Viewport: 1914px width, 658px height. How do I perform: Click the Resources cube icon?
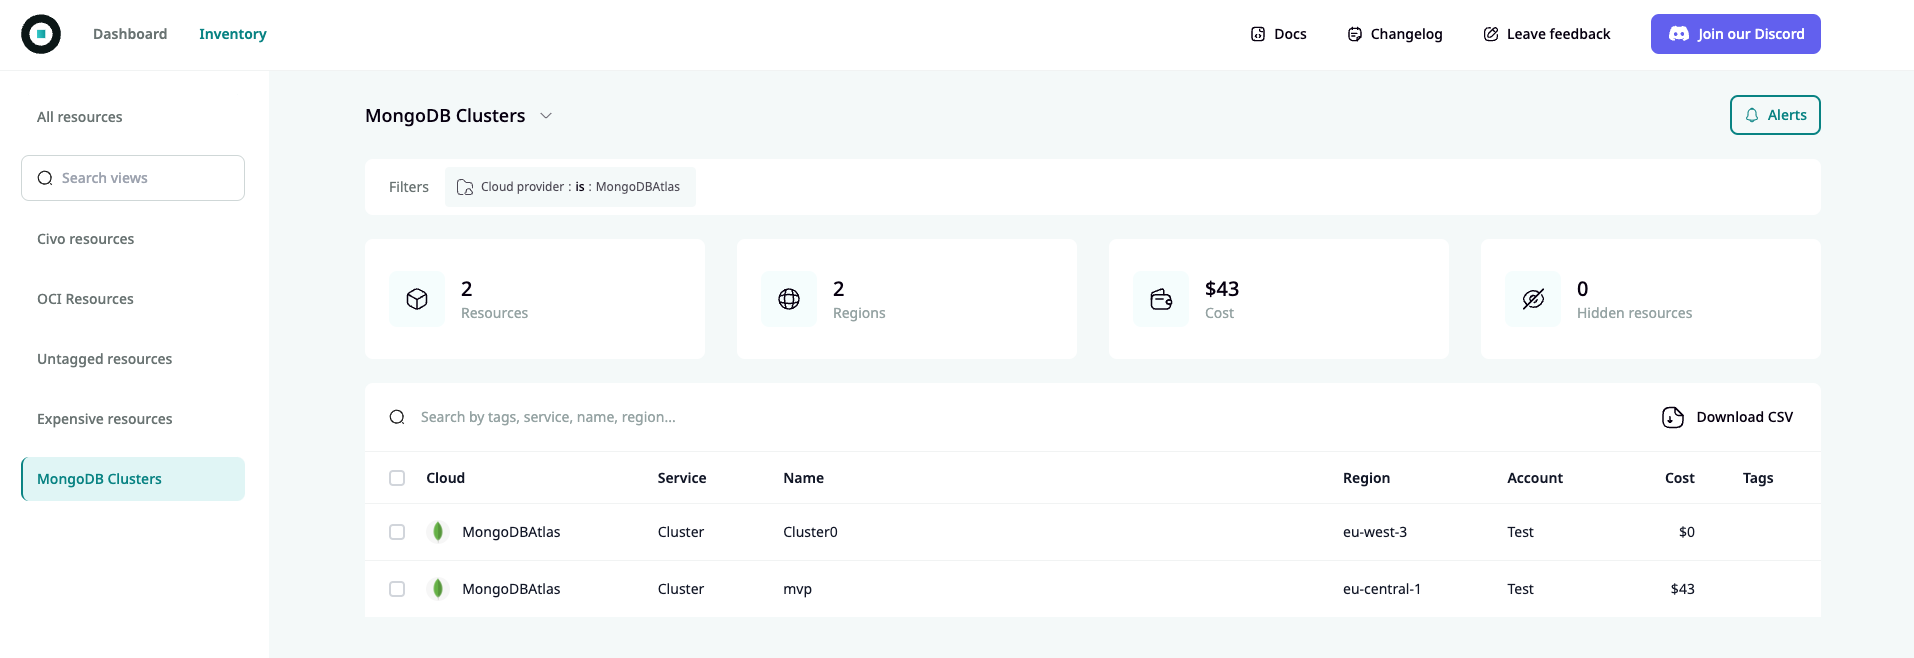(417, 299)
